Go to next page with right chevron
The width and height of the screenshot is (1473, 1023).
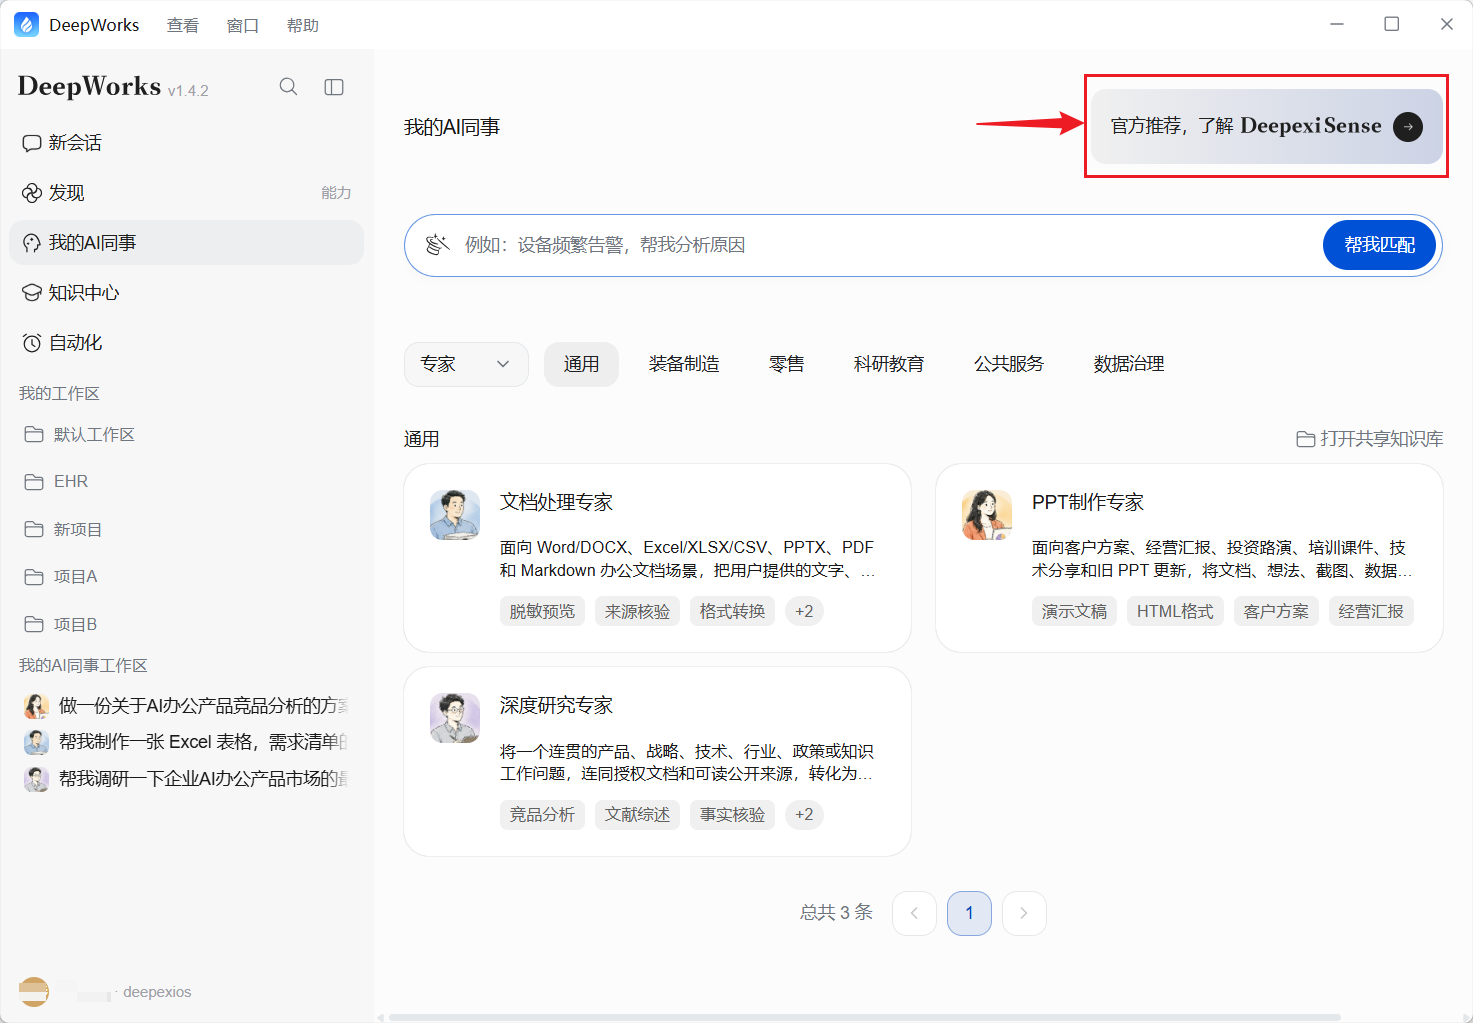click(x=1024, y=913)
